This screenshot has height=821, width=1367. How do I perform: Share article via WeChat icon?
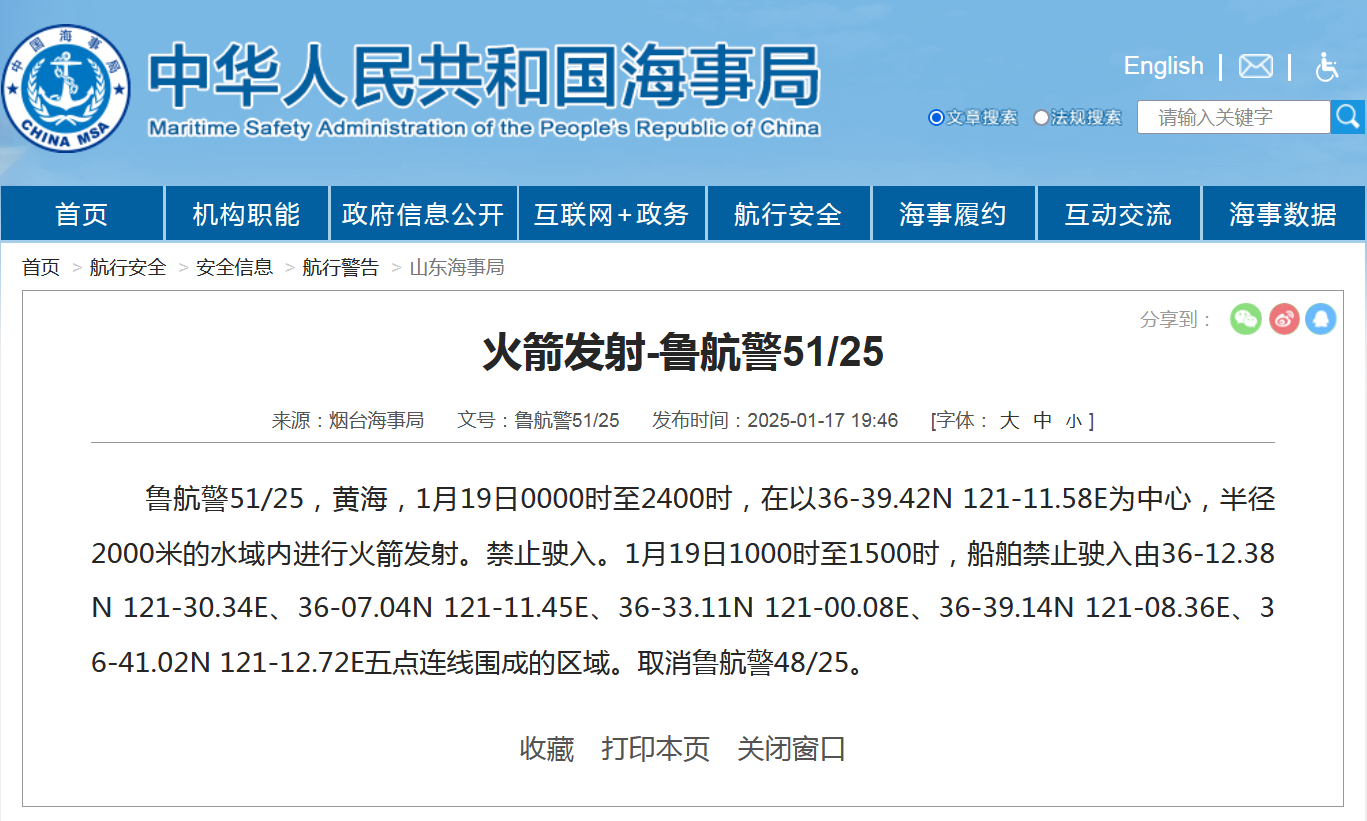click(1245, 319)
